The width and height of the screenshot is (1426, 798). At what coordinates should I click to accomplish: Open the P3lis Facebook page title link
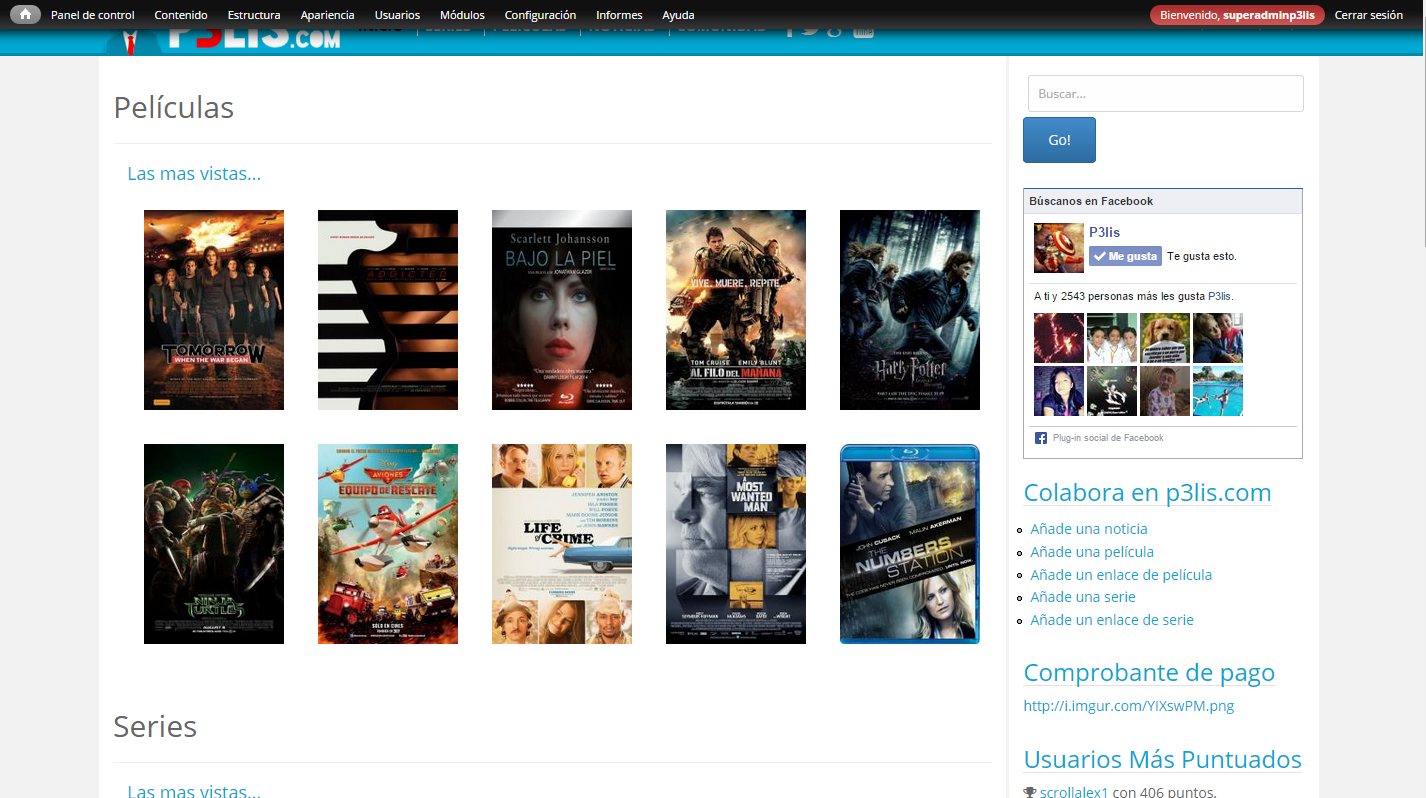1104,232
